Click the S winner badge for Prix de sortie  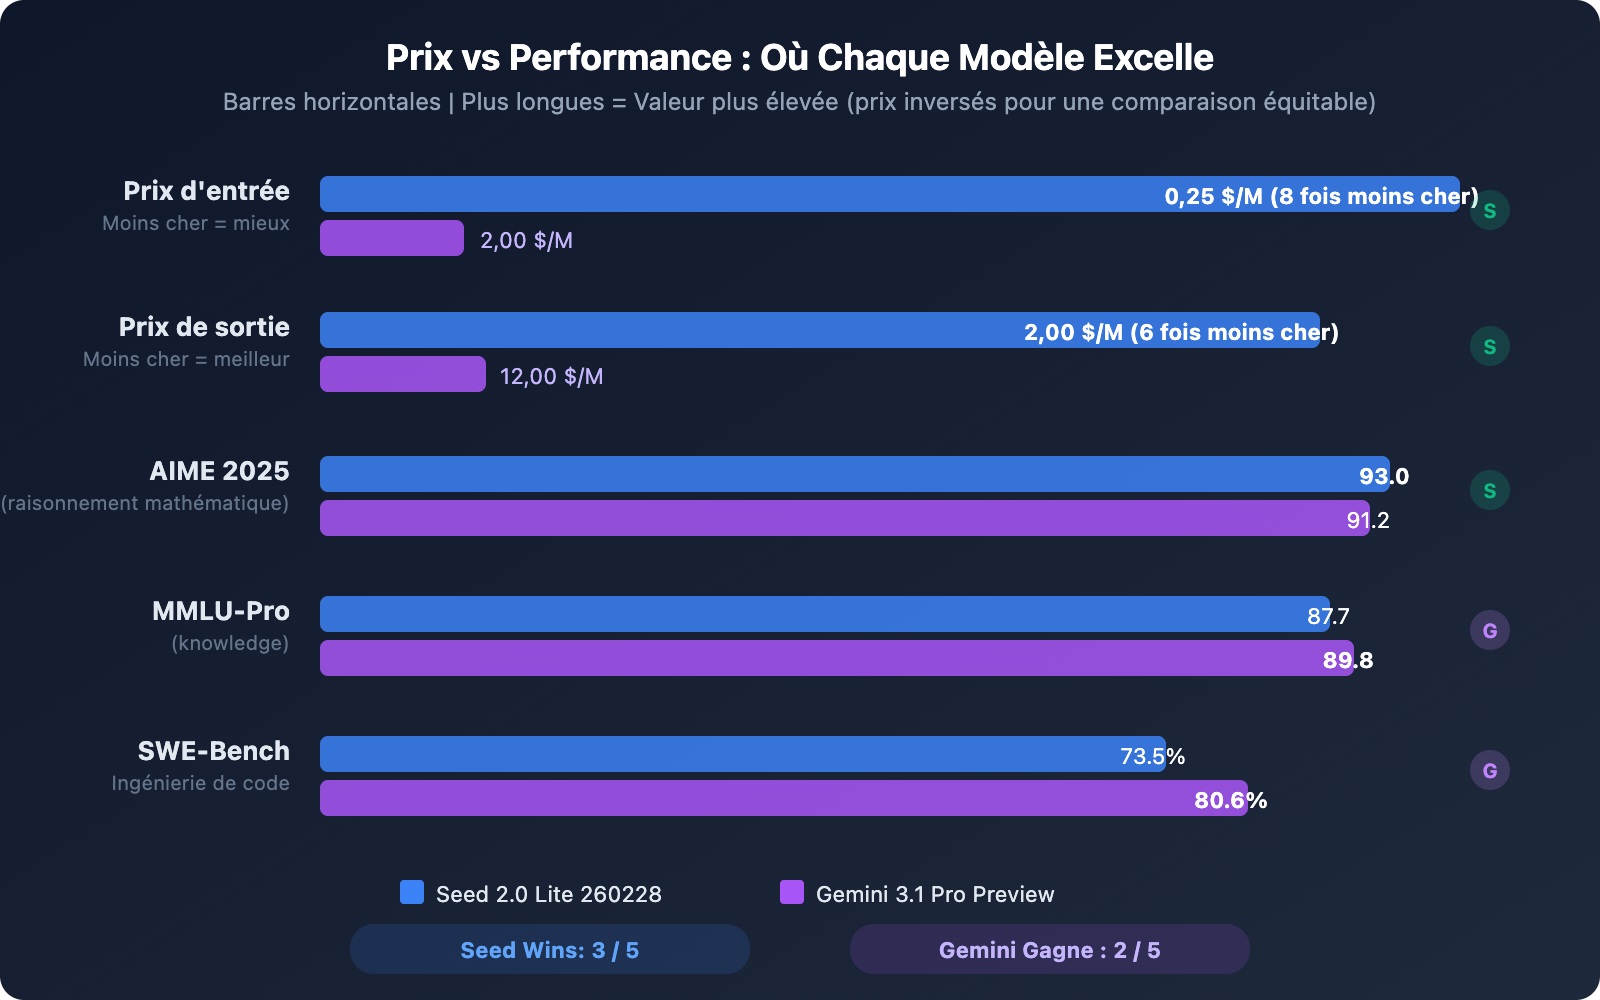tap(1489, 346)
